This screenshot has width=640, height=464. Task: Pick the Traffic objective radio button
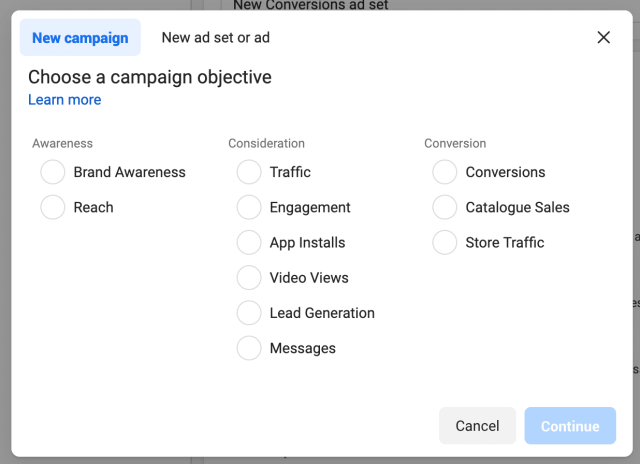tap(249, 172)
